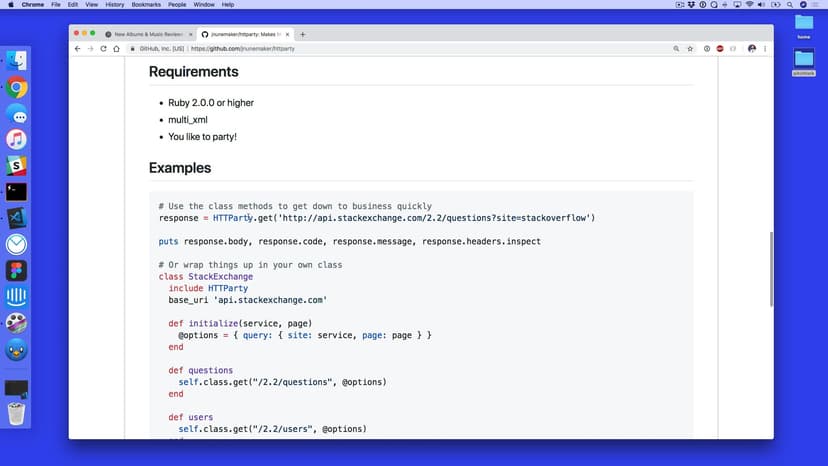Open the home folder on desktop
The image size is (828, 466).
804,26
